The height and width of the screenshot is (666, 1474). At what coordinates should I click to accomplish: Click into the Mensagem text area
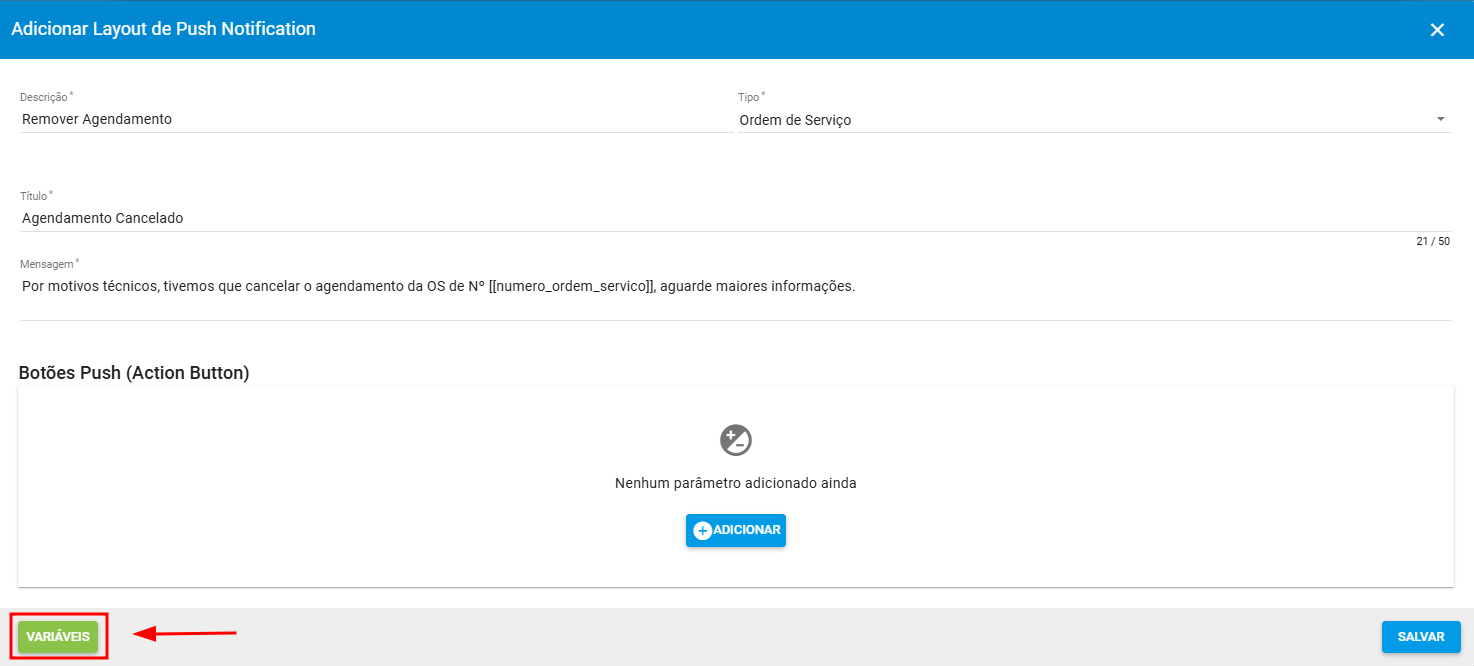[x=735, y=296]
